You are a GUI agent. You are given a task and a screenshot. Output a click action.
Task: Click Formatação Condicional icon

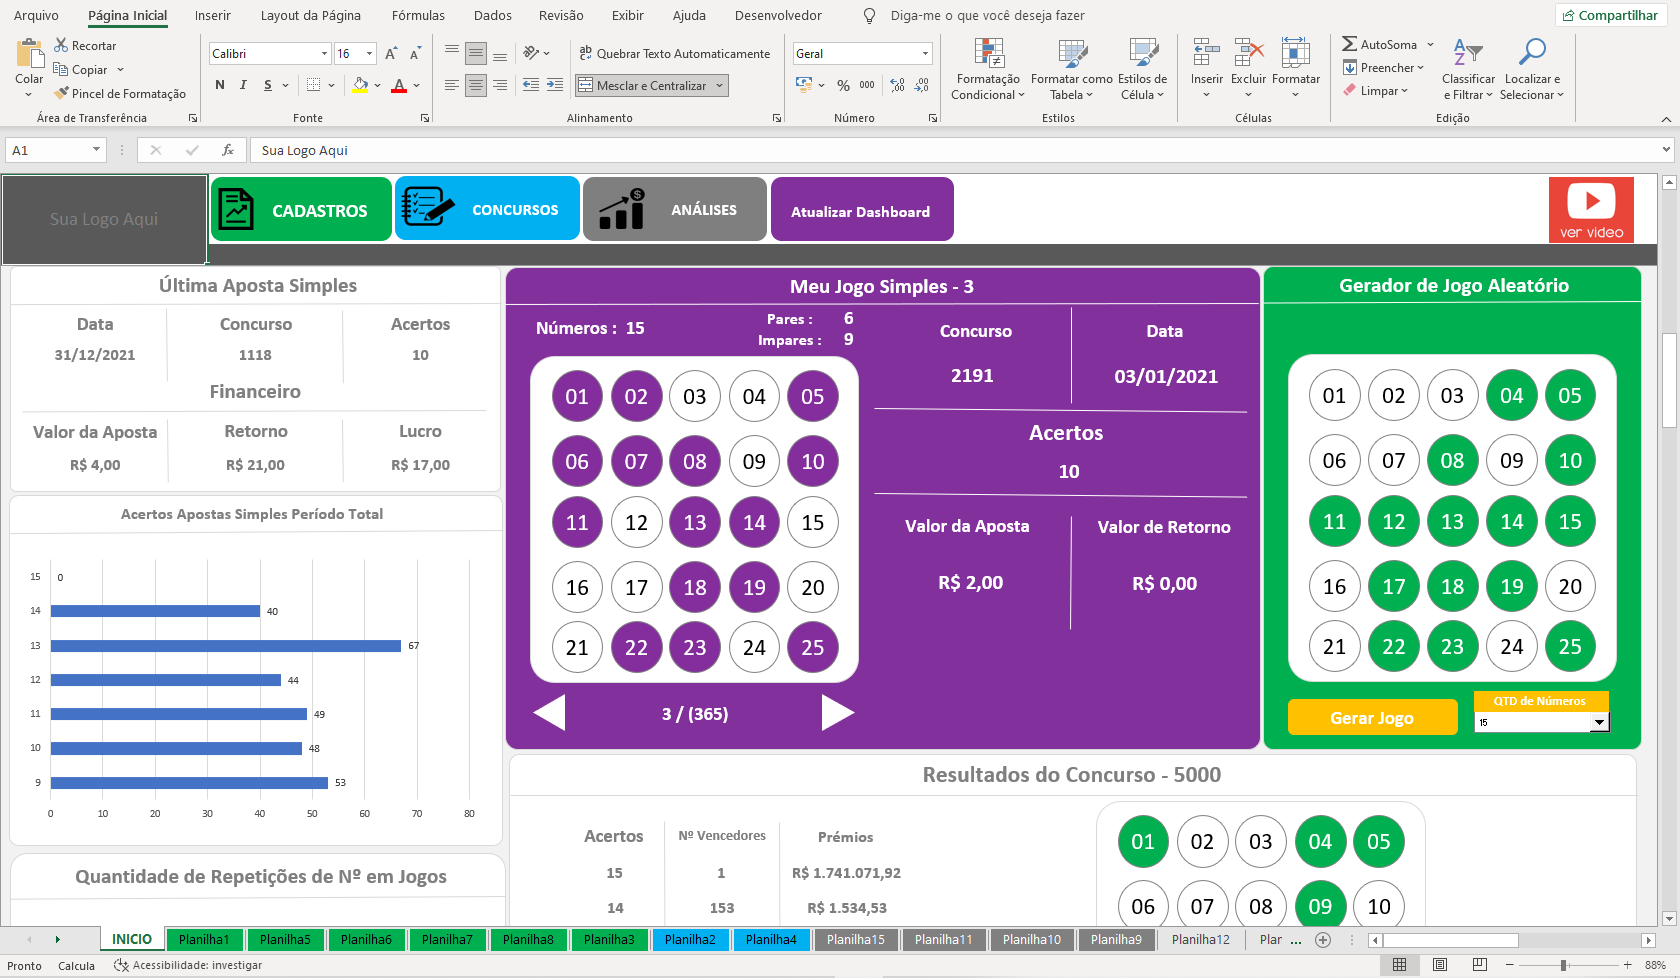pyautogui.click(x=989, y=55)
